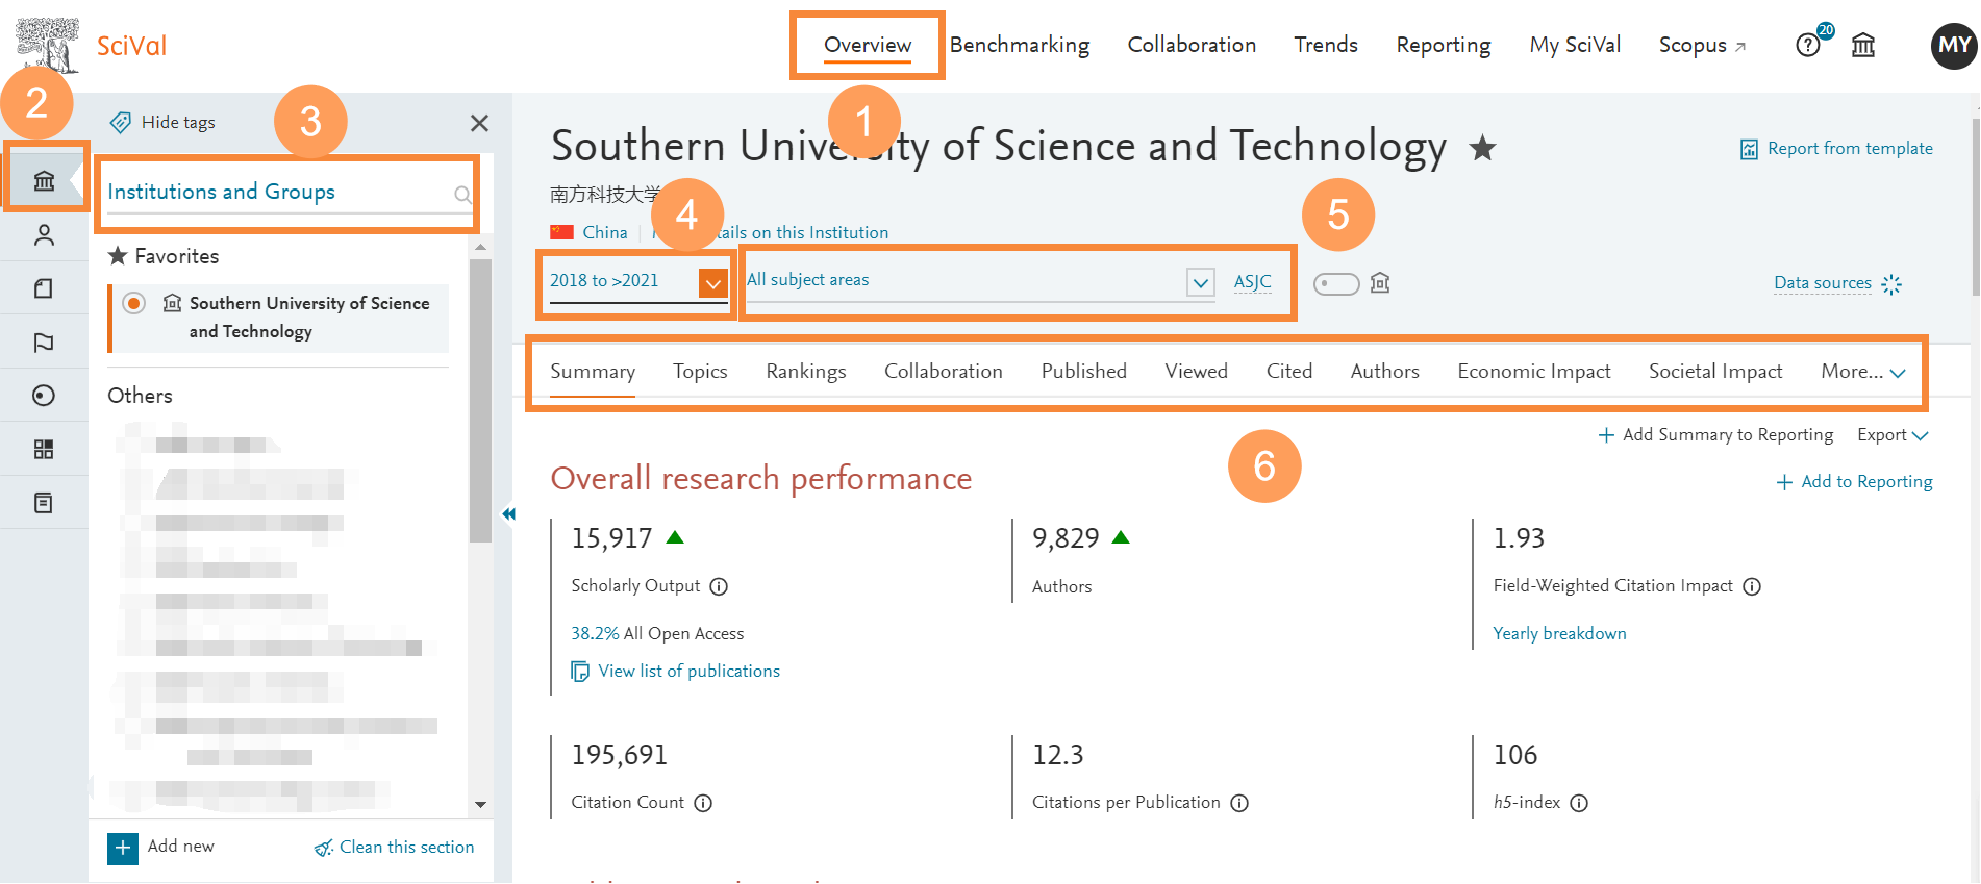Open the Countries flag icon in sidebar
The height and width of the screenshot is (884, 1981).
44,343
